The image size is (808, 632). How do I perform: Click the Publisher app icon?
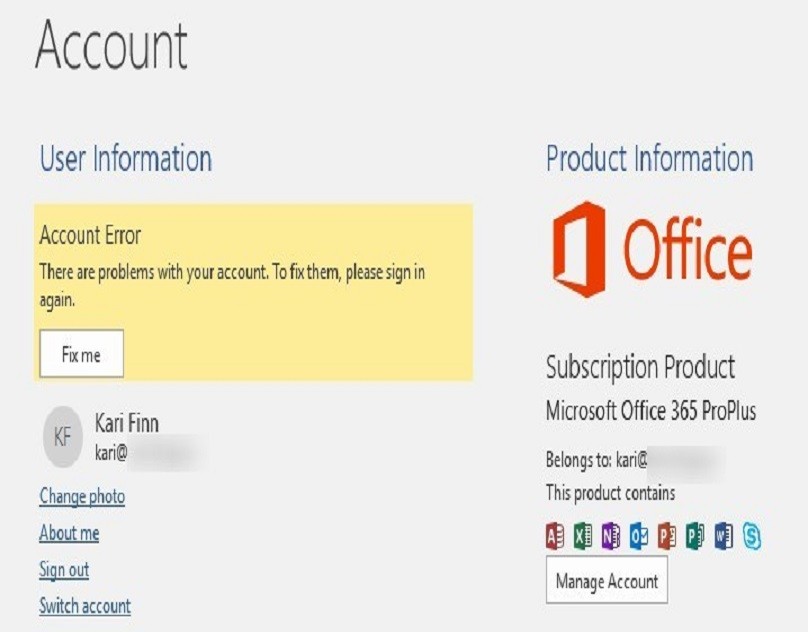[695, 536]
